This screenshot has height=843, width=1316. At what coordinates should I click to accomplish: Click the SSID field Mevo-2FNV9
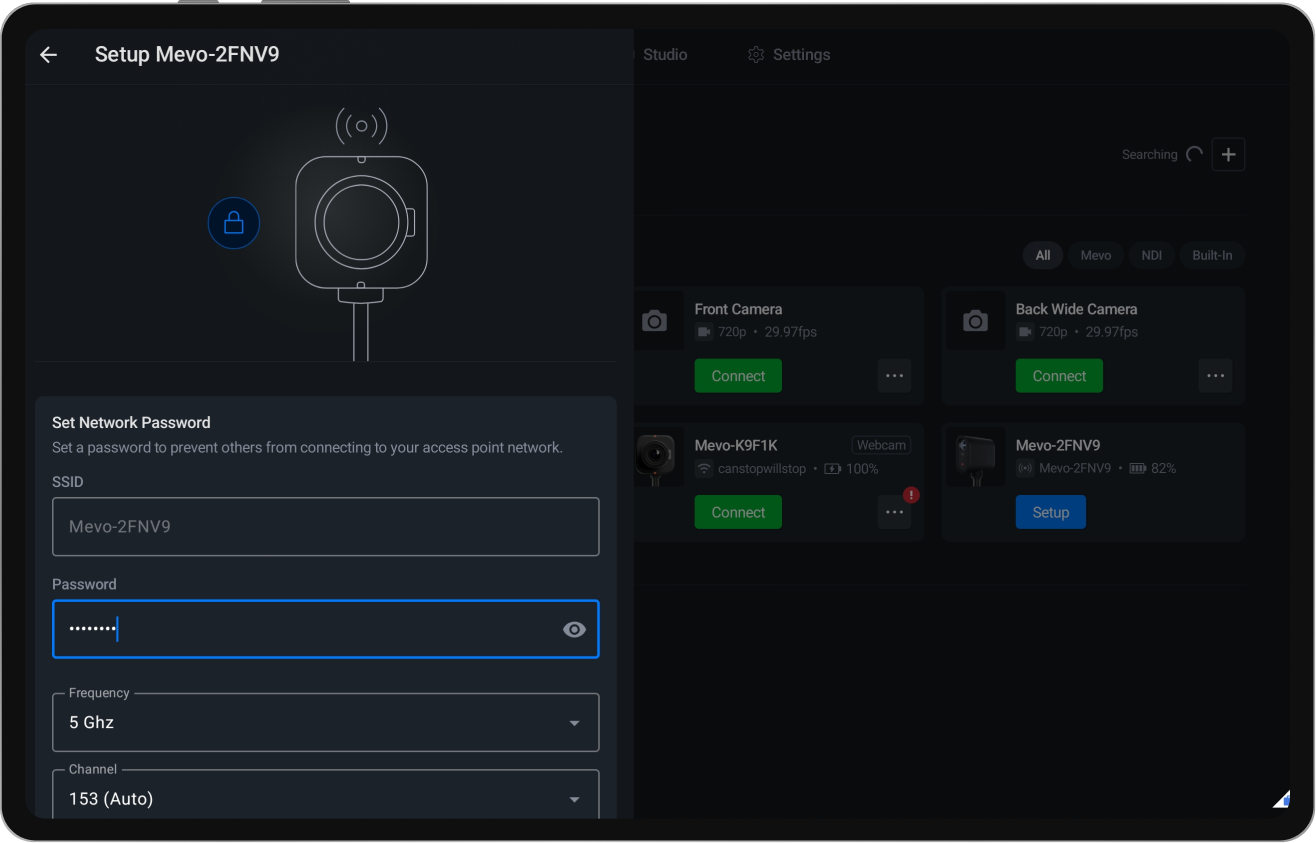tap(326, 527)
